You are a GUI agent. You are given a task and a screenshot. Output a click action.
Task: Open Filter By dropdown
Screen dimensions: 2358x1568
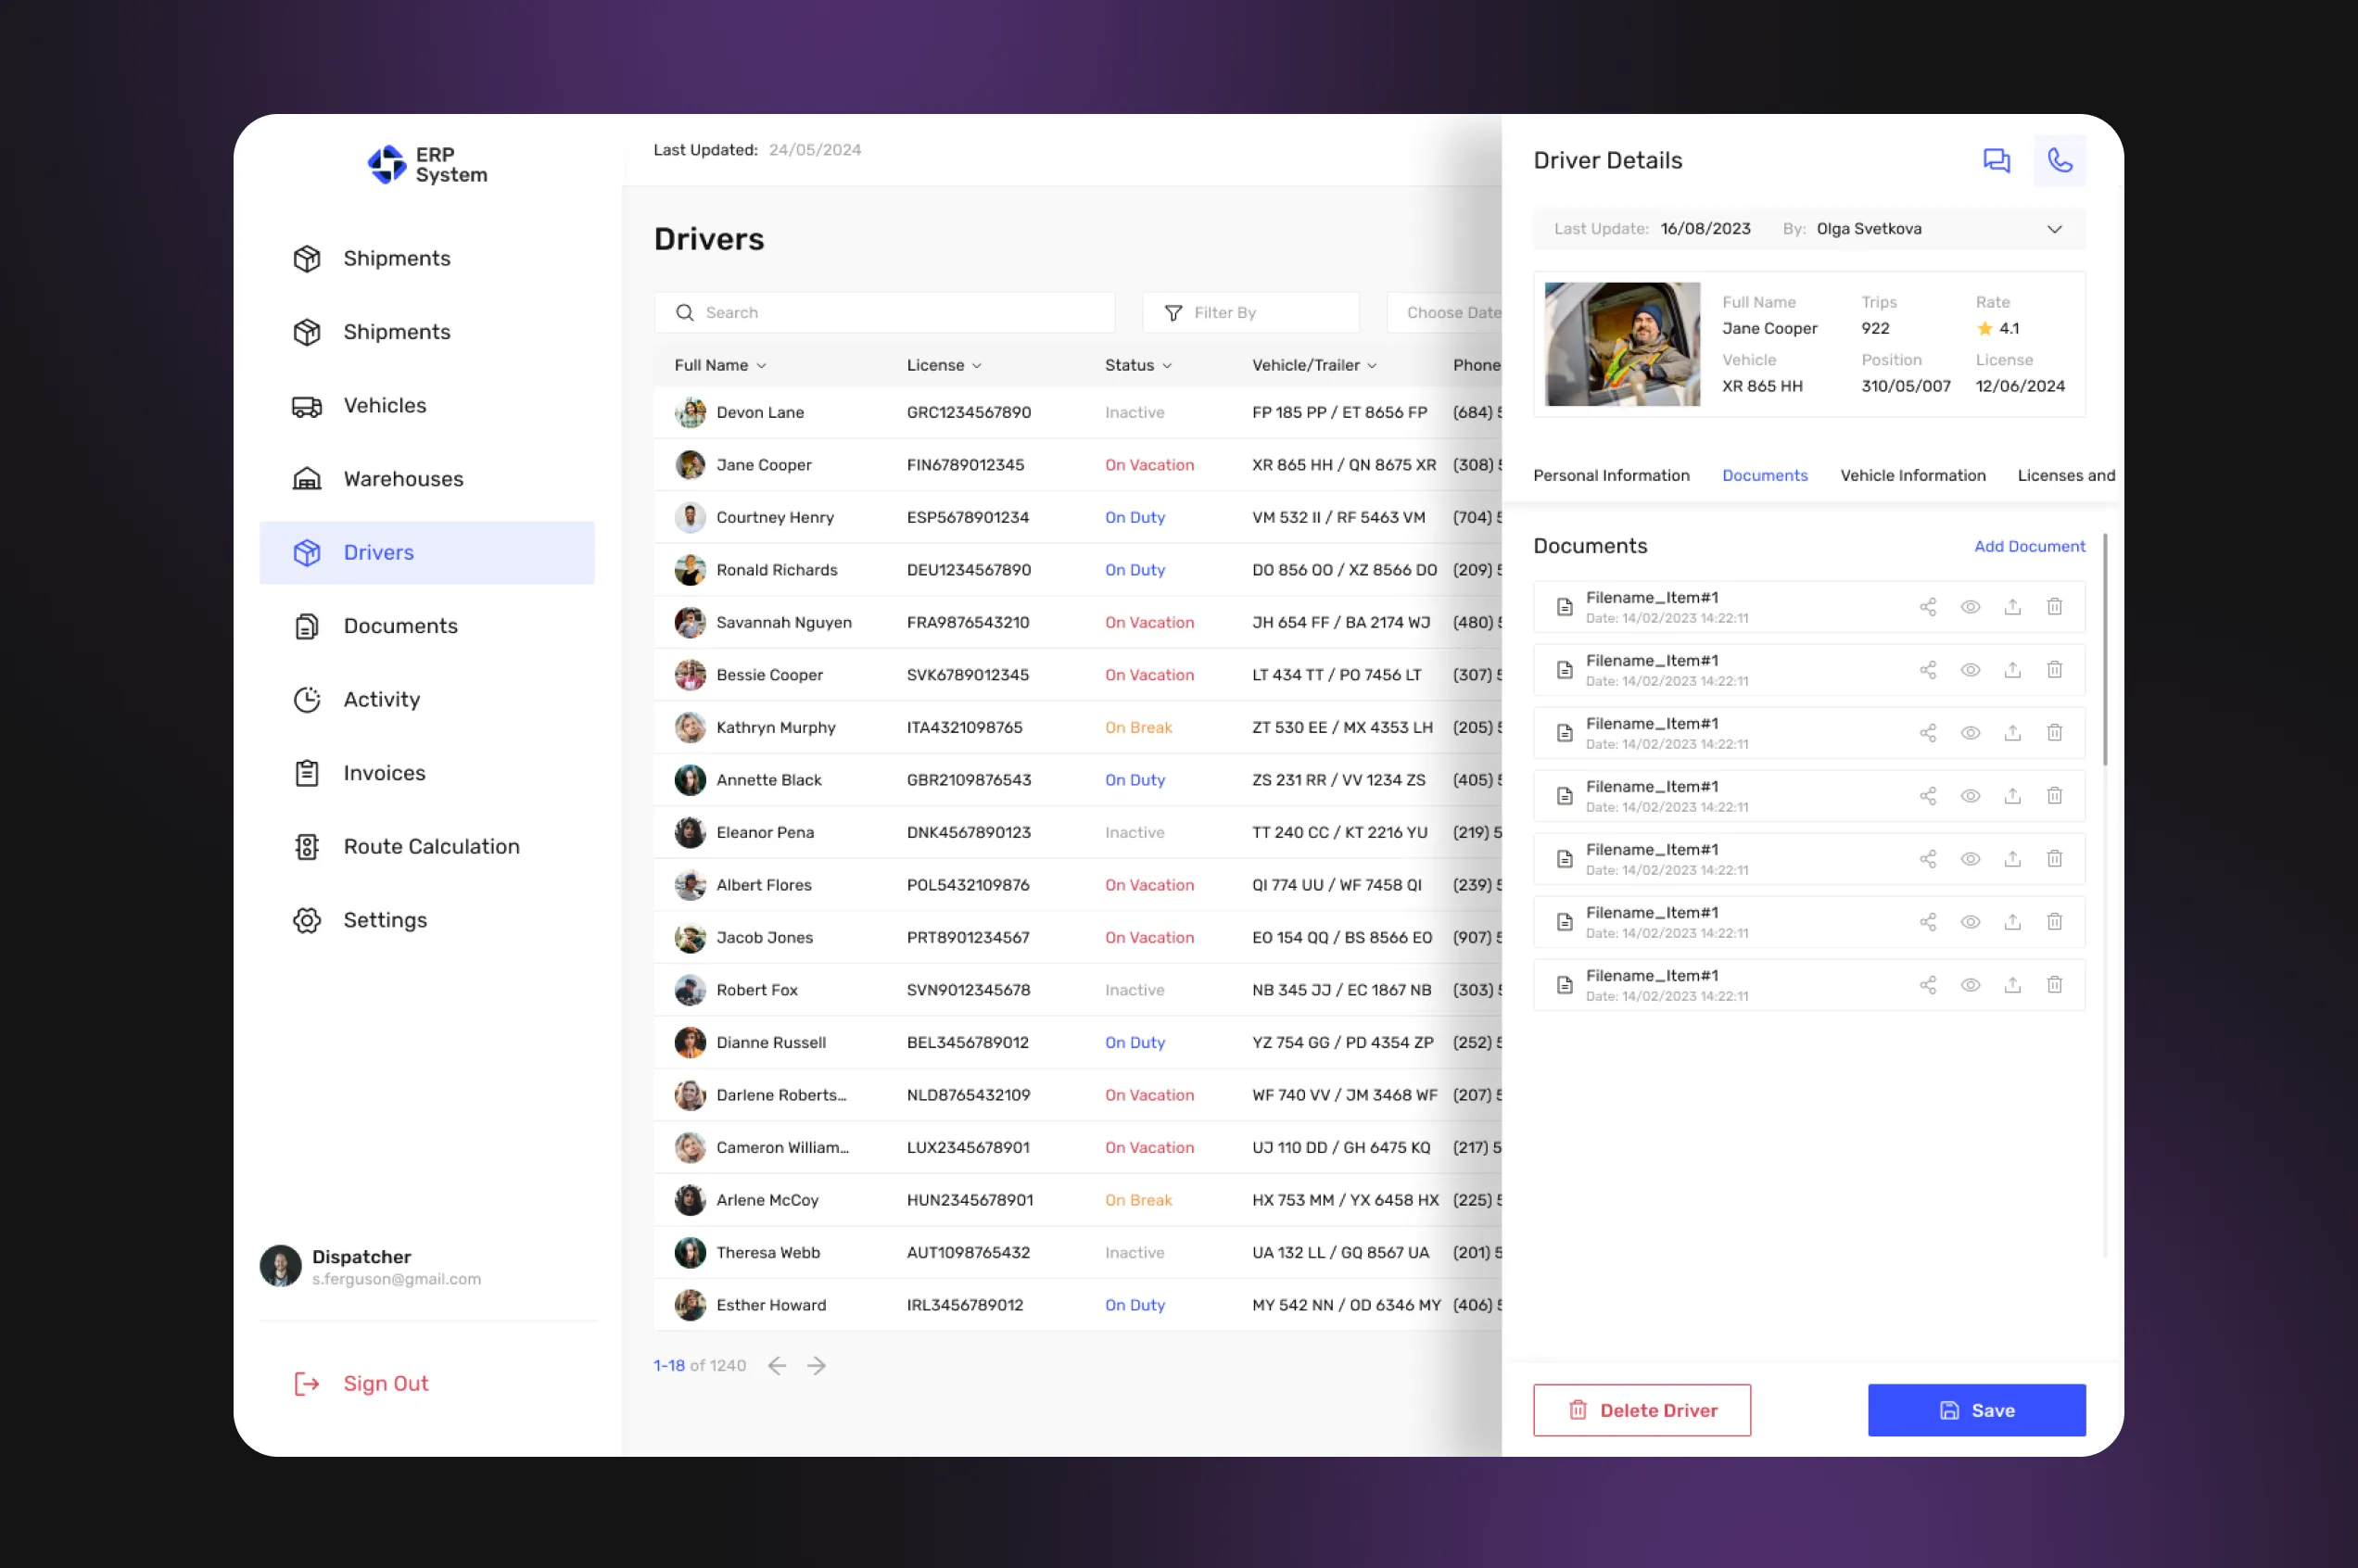[1250, 313]
